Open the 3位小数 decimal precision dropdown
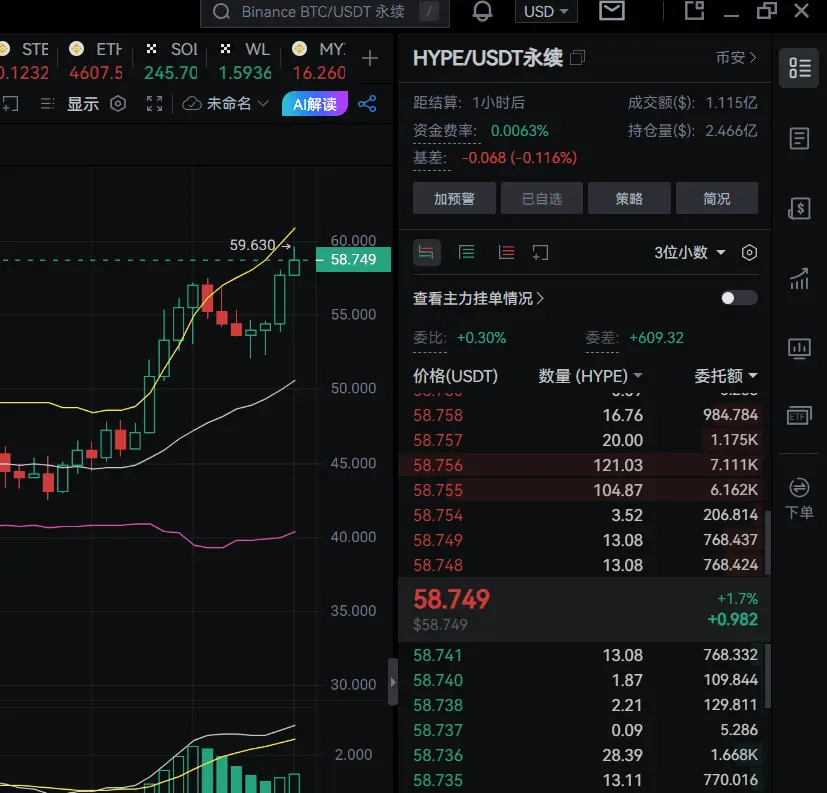Image resolution: width=827 pixels, height=793 pixels. point(690,253)
